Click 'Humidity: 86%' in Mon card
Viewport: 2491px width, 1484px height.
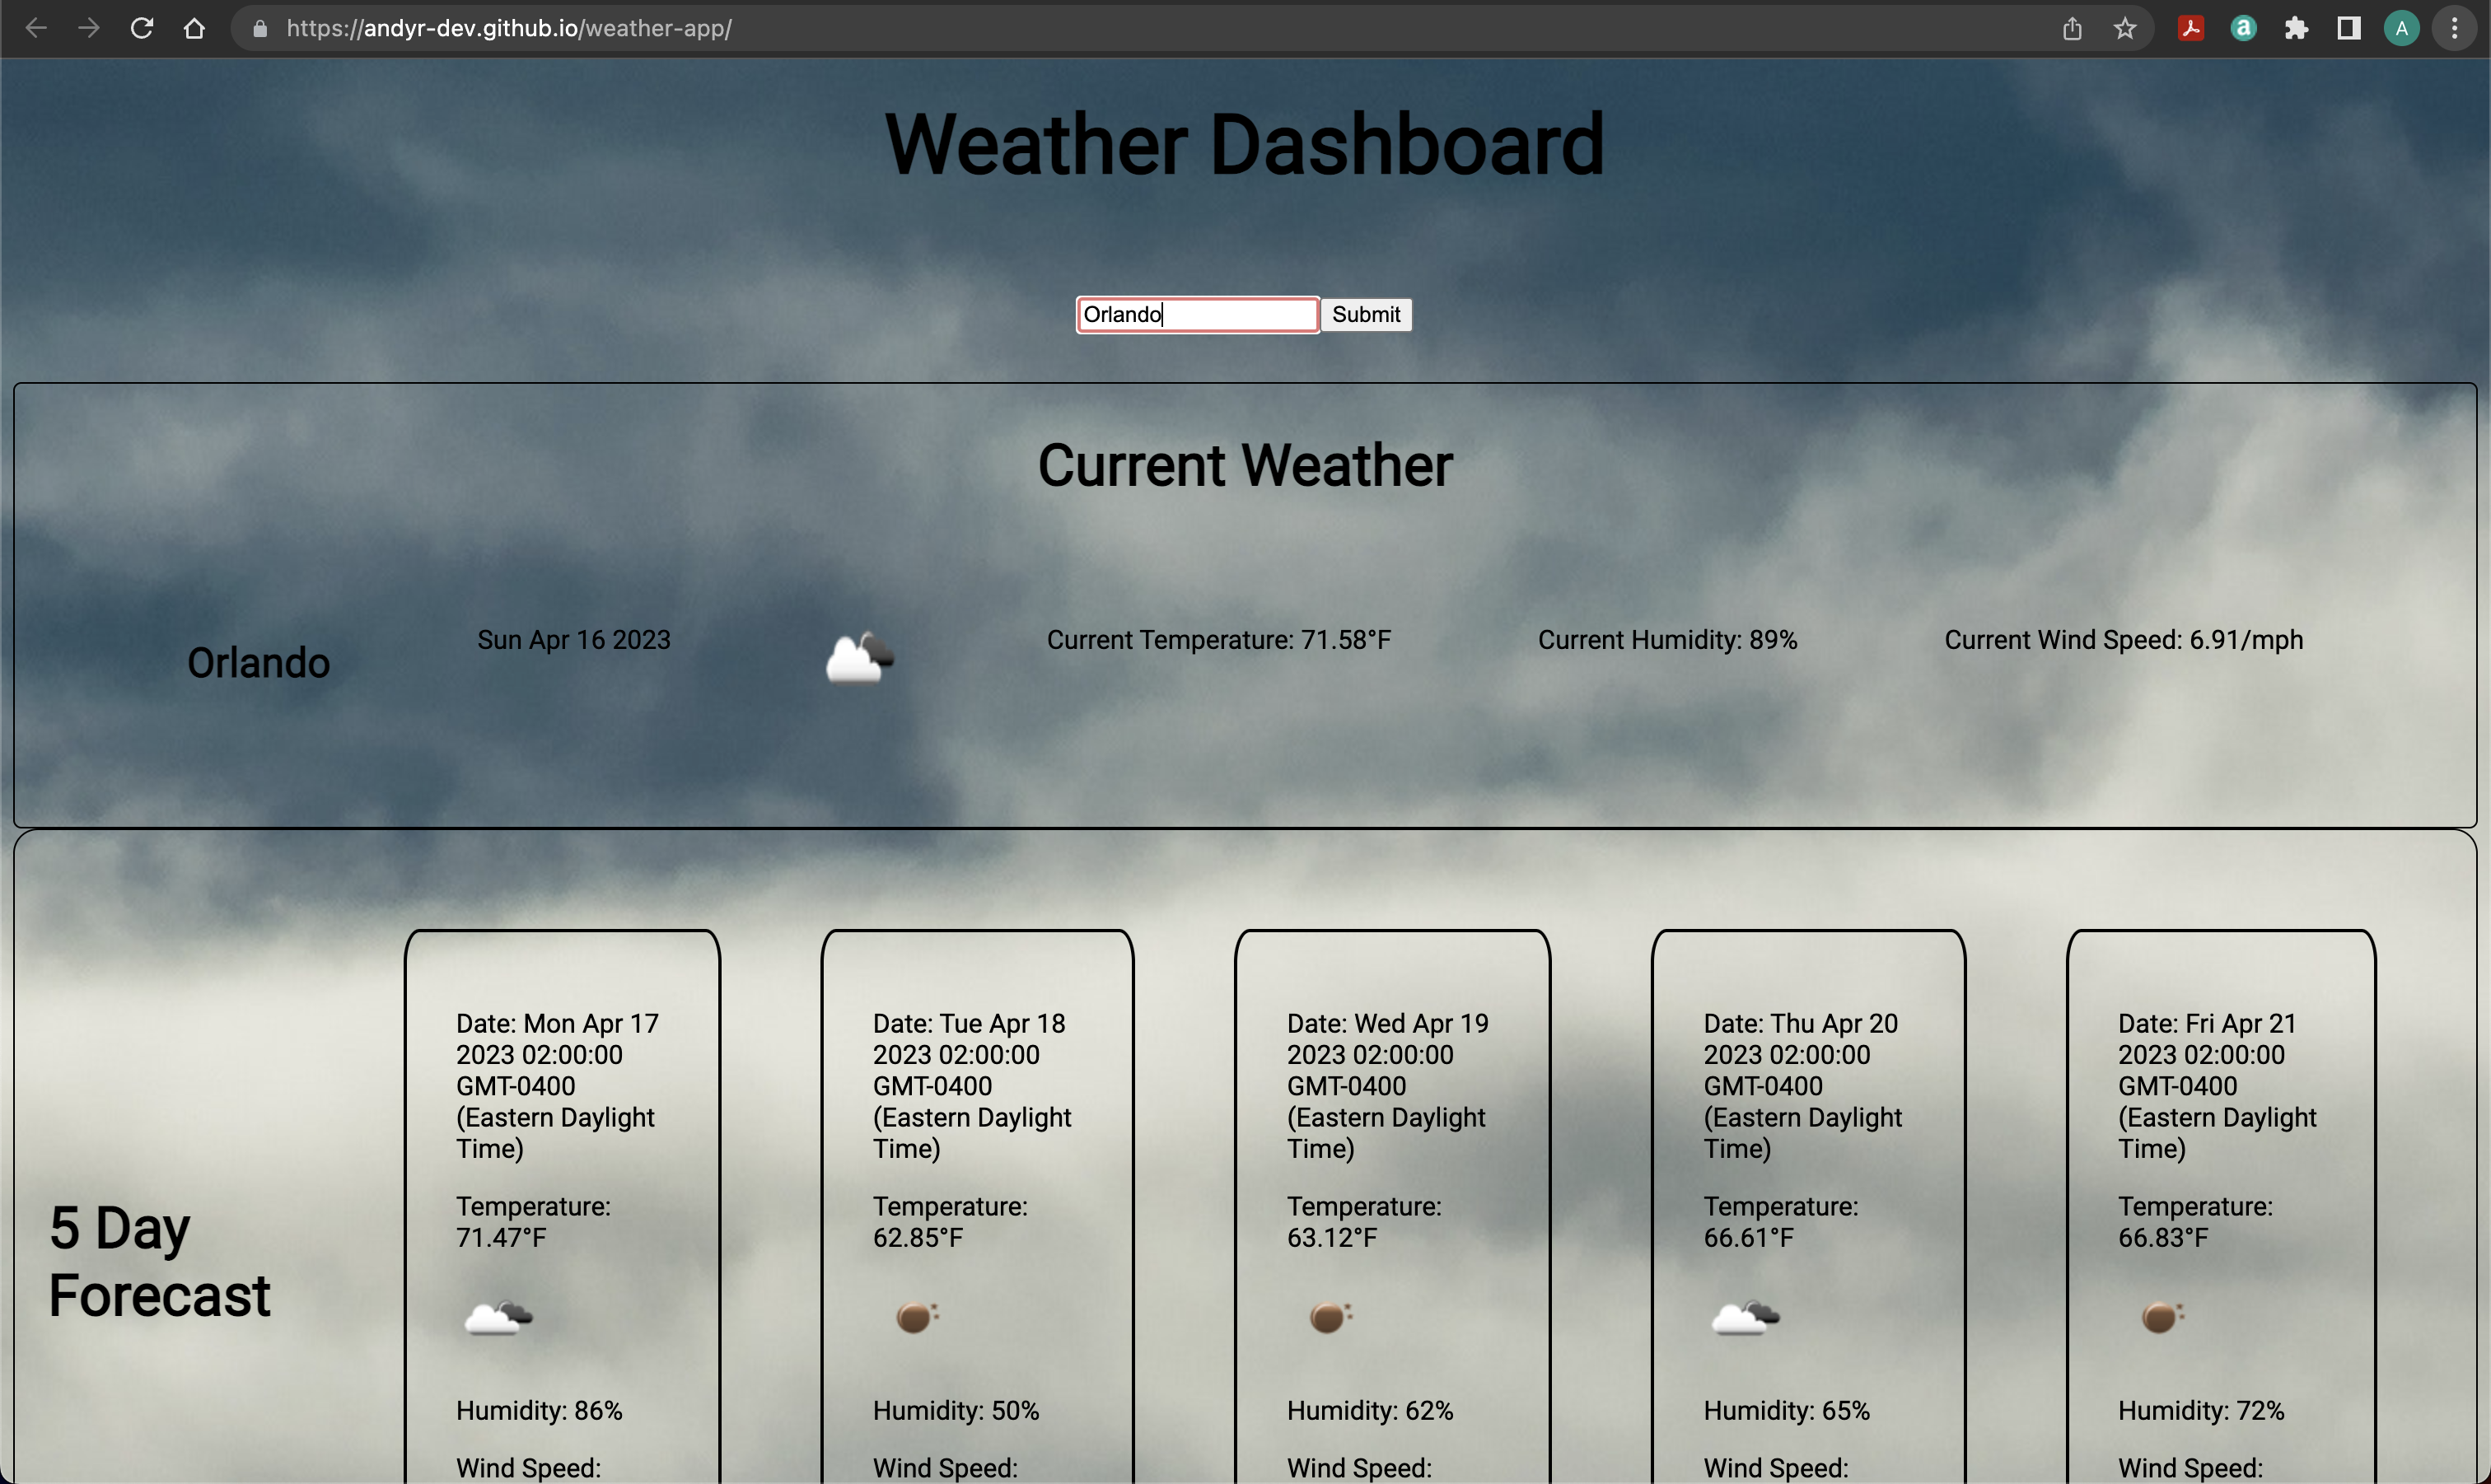tap(539, 1411)
